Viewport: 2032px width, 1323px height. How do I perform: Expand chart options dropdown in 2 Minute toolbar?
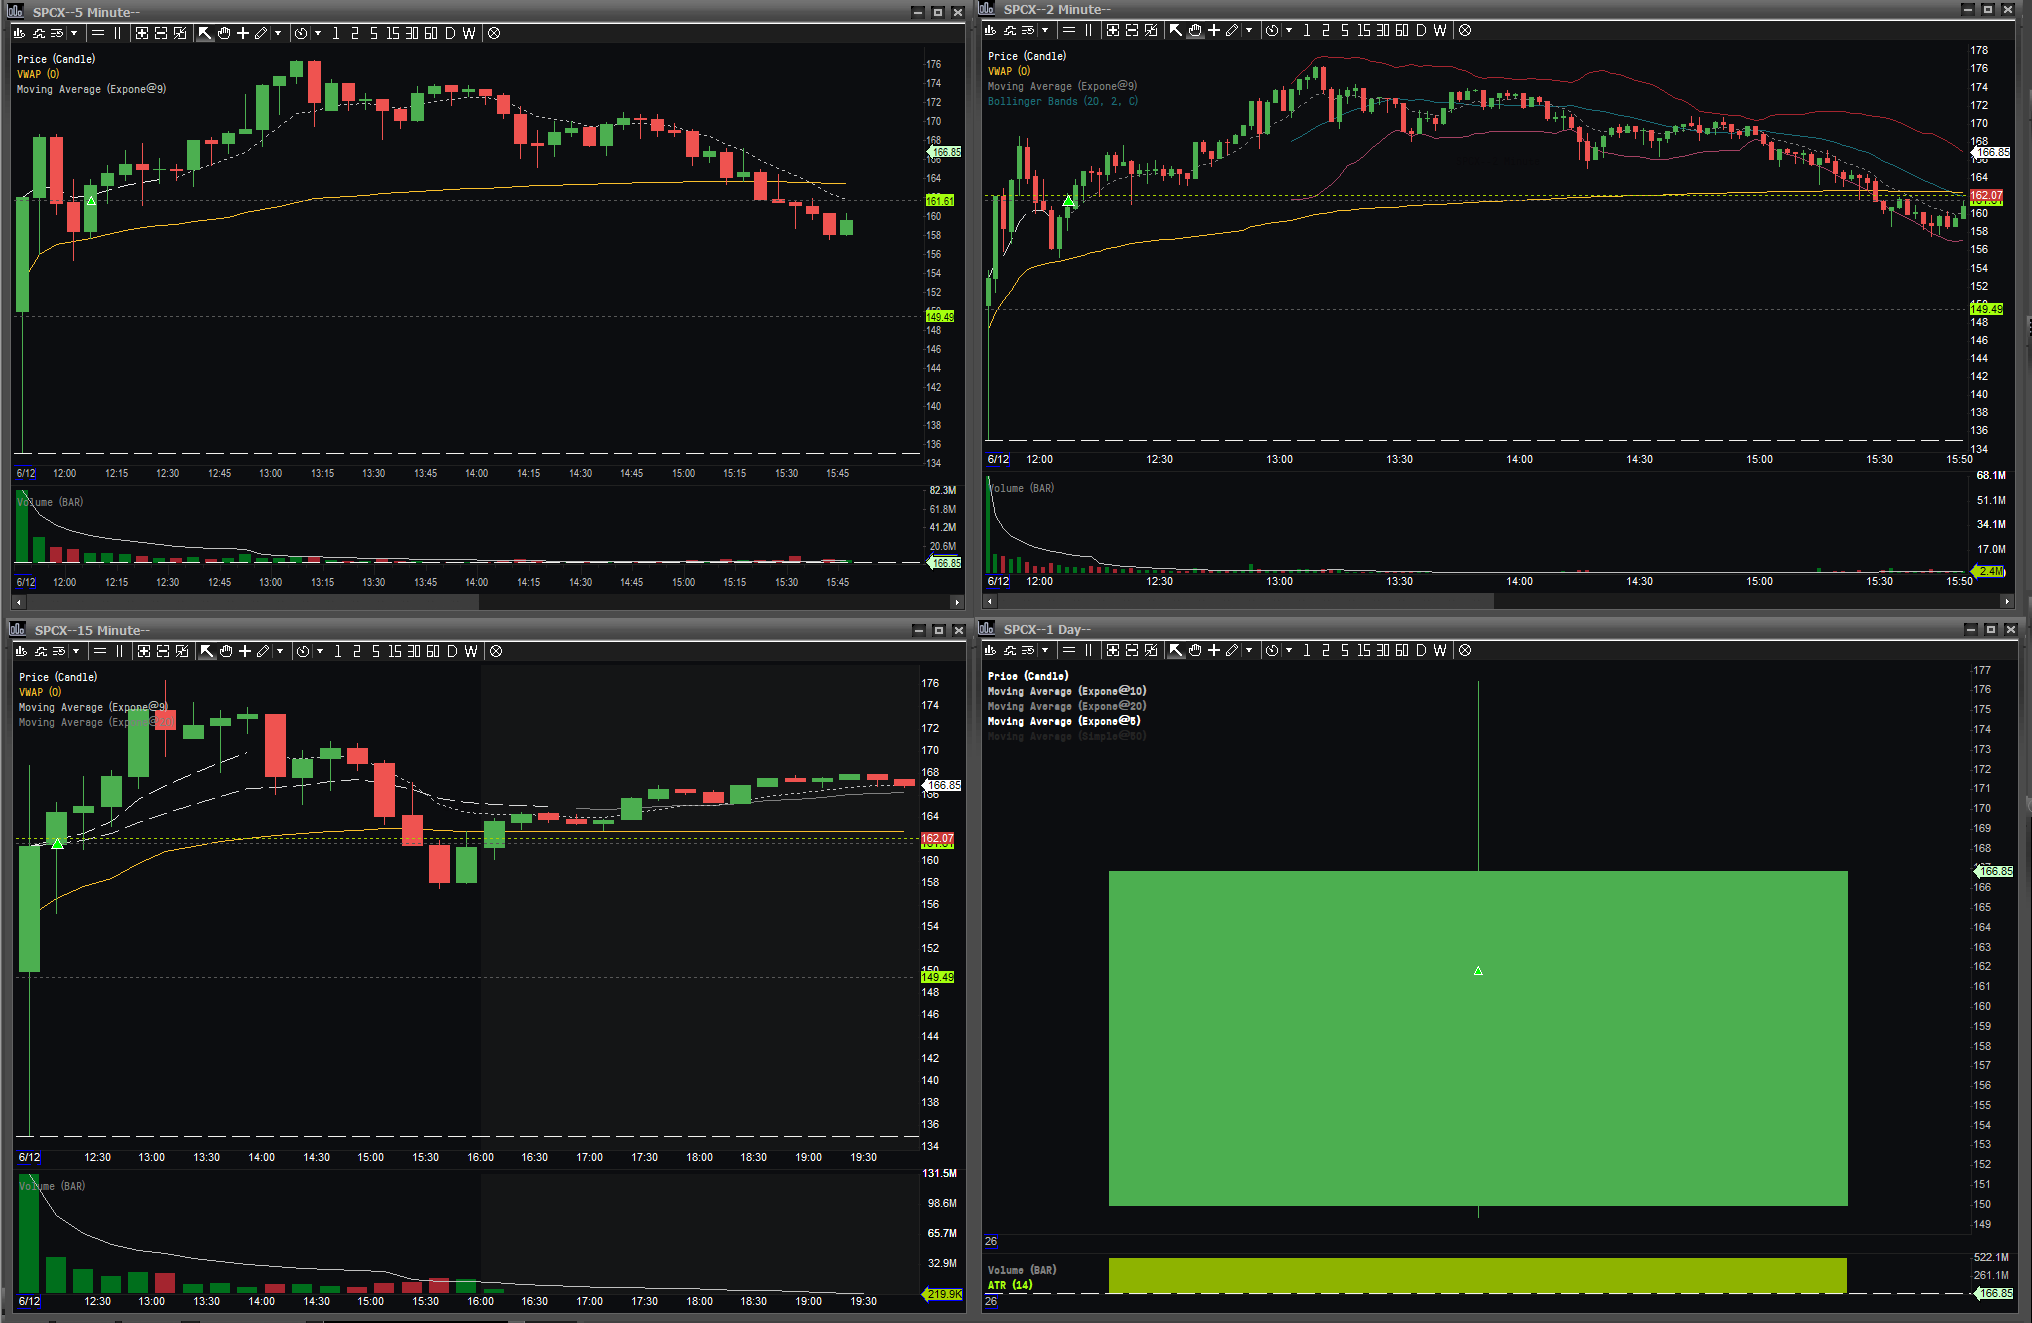(1045, 30)
